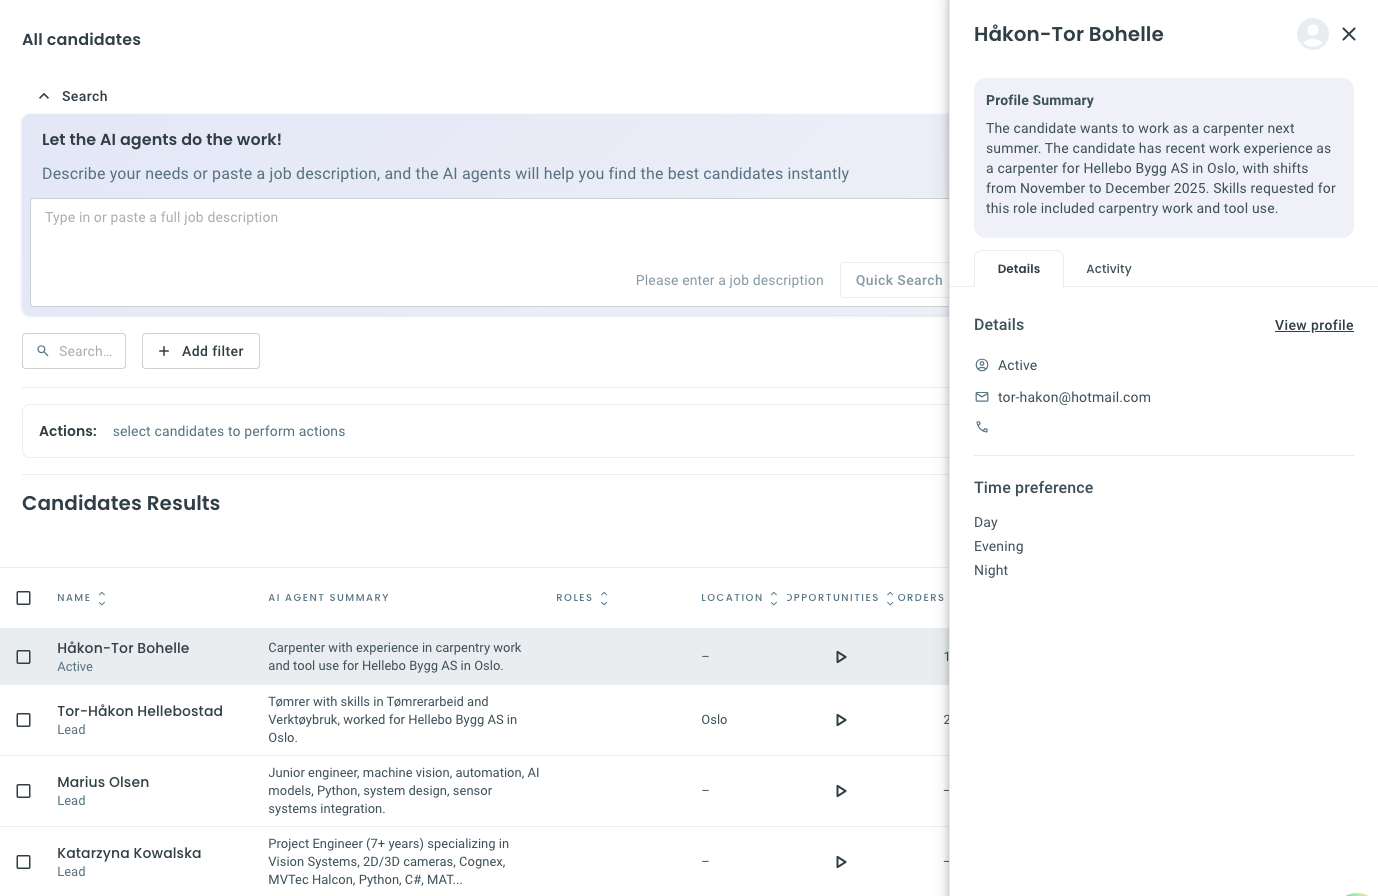Close the Håkon-Tor Bohelle side panel
The height and width of the screenshot is (896, 1378).
(x=1349, y=34)
